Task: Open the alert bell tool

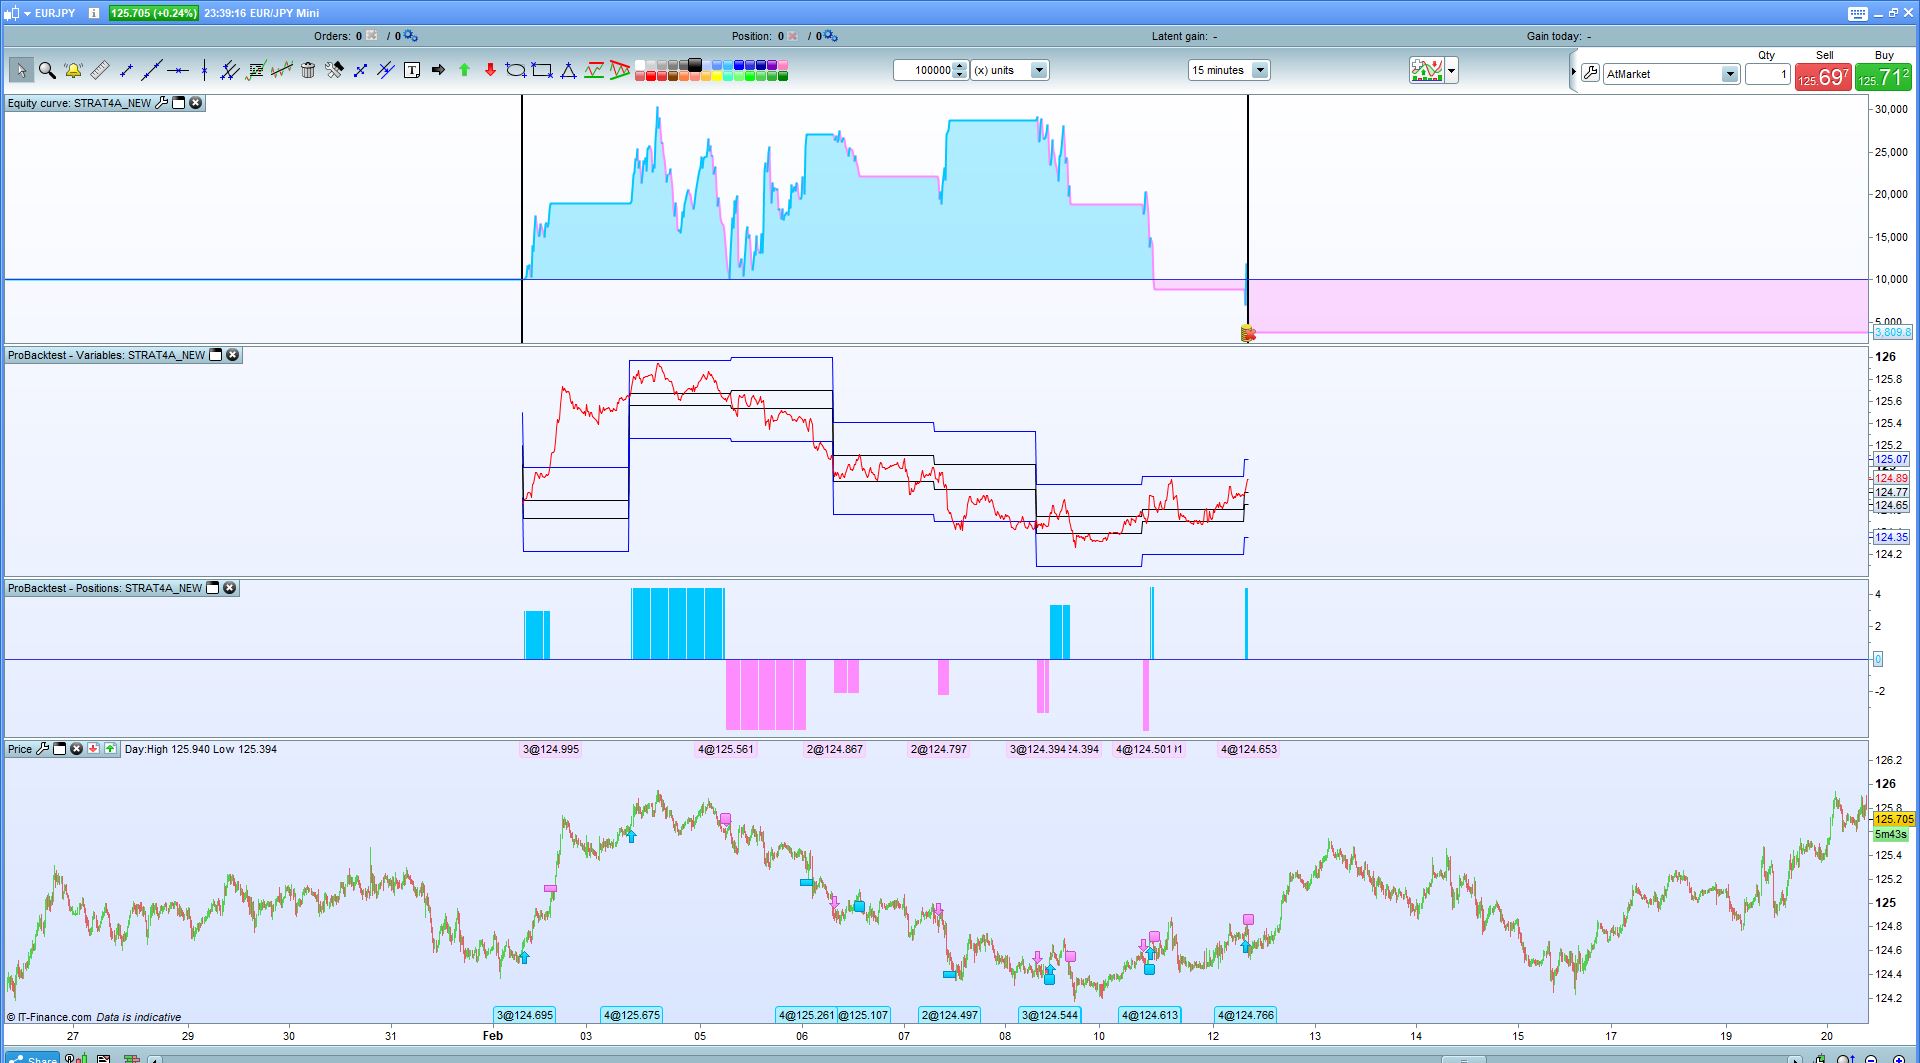Action: pyautogui.click(x=73, y=70)
